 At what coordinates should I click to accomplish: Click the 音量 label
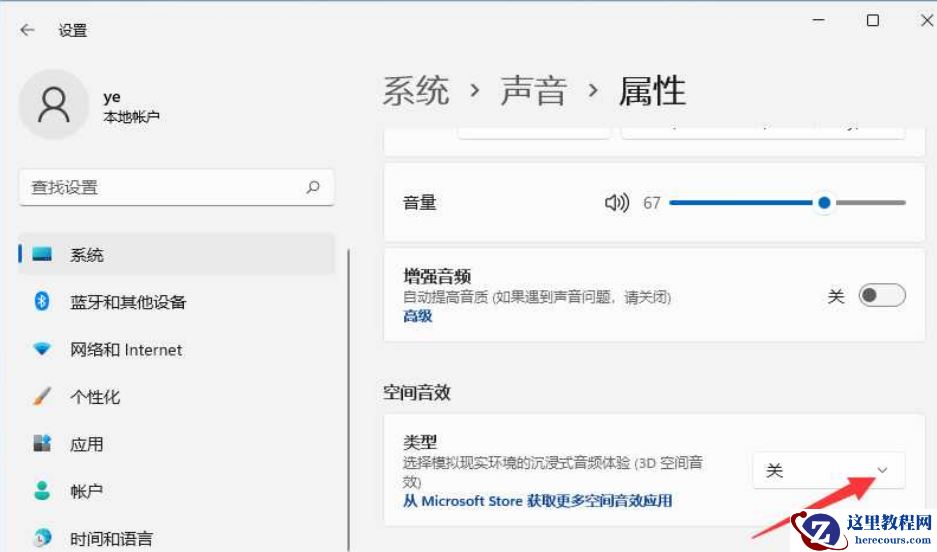419,203
